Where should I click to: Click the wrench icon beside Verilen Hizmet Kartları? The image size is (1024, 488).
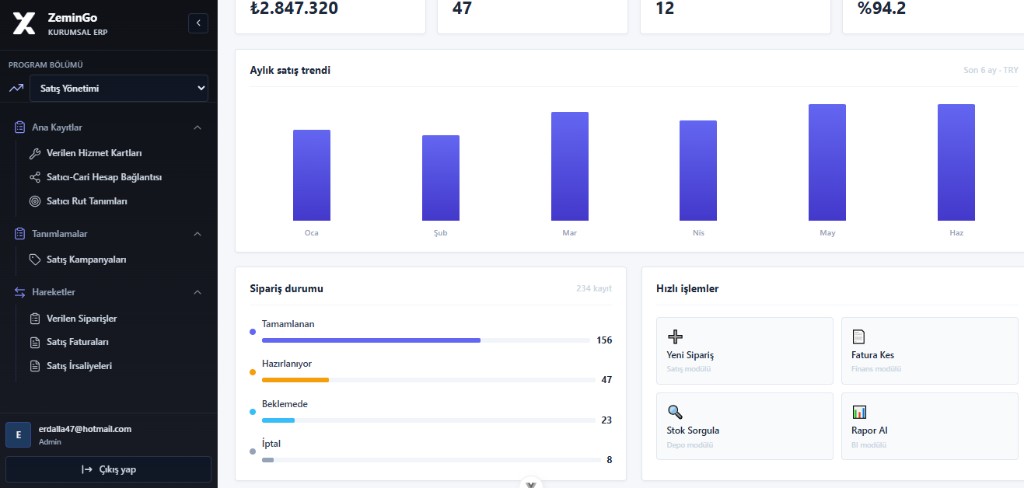(35, 154)
